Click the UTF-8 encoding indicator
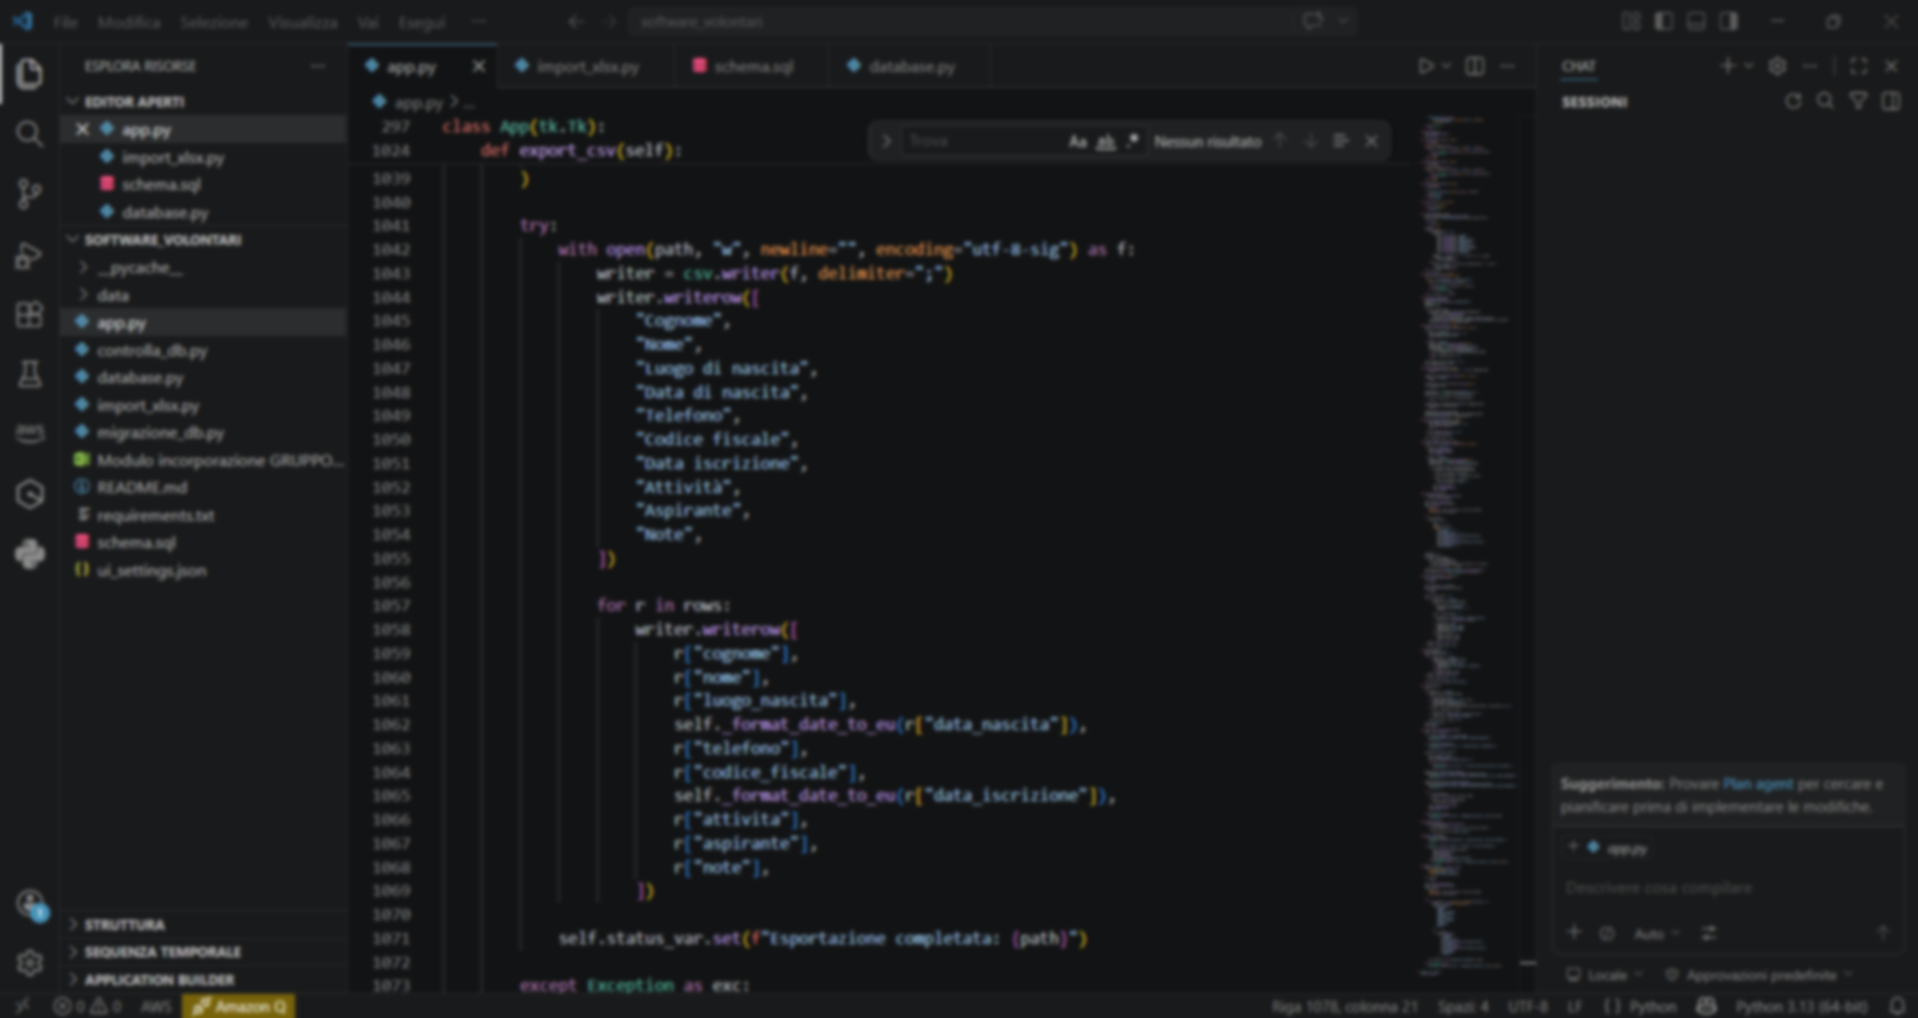This screenshot has width=1918, height=1018. (x=1527, y=1006)
